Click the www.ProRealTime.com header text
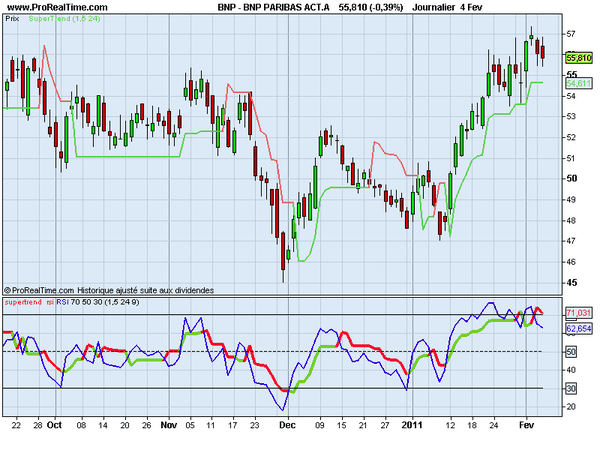Viewport: 600px width, 450px height. [57, 7]
